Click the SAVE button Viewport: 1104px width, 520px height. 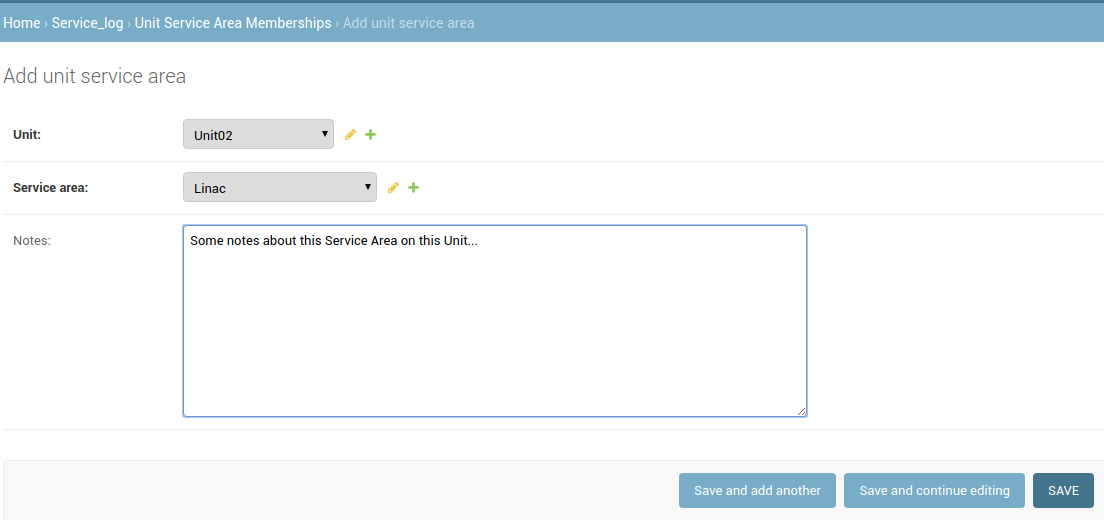tap(1063, 490)
